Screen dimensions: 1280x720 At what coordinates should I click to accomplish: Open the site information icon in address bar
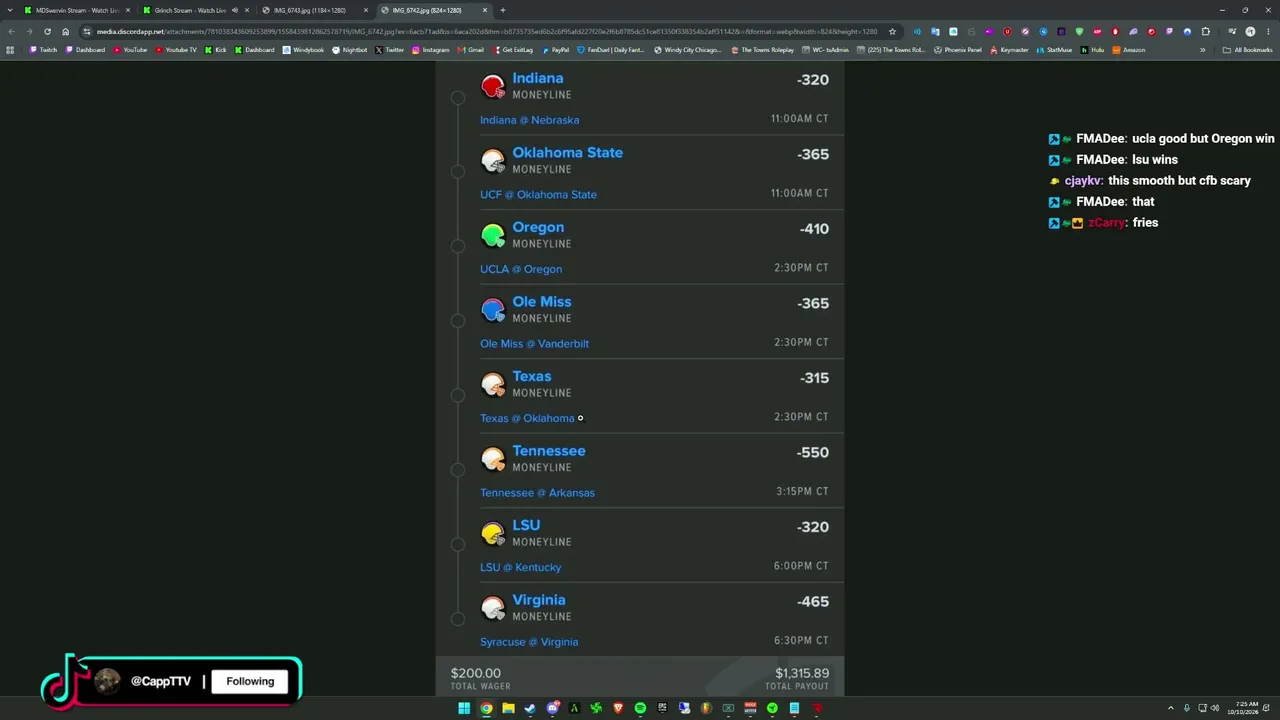(x=86, y=31)
